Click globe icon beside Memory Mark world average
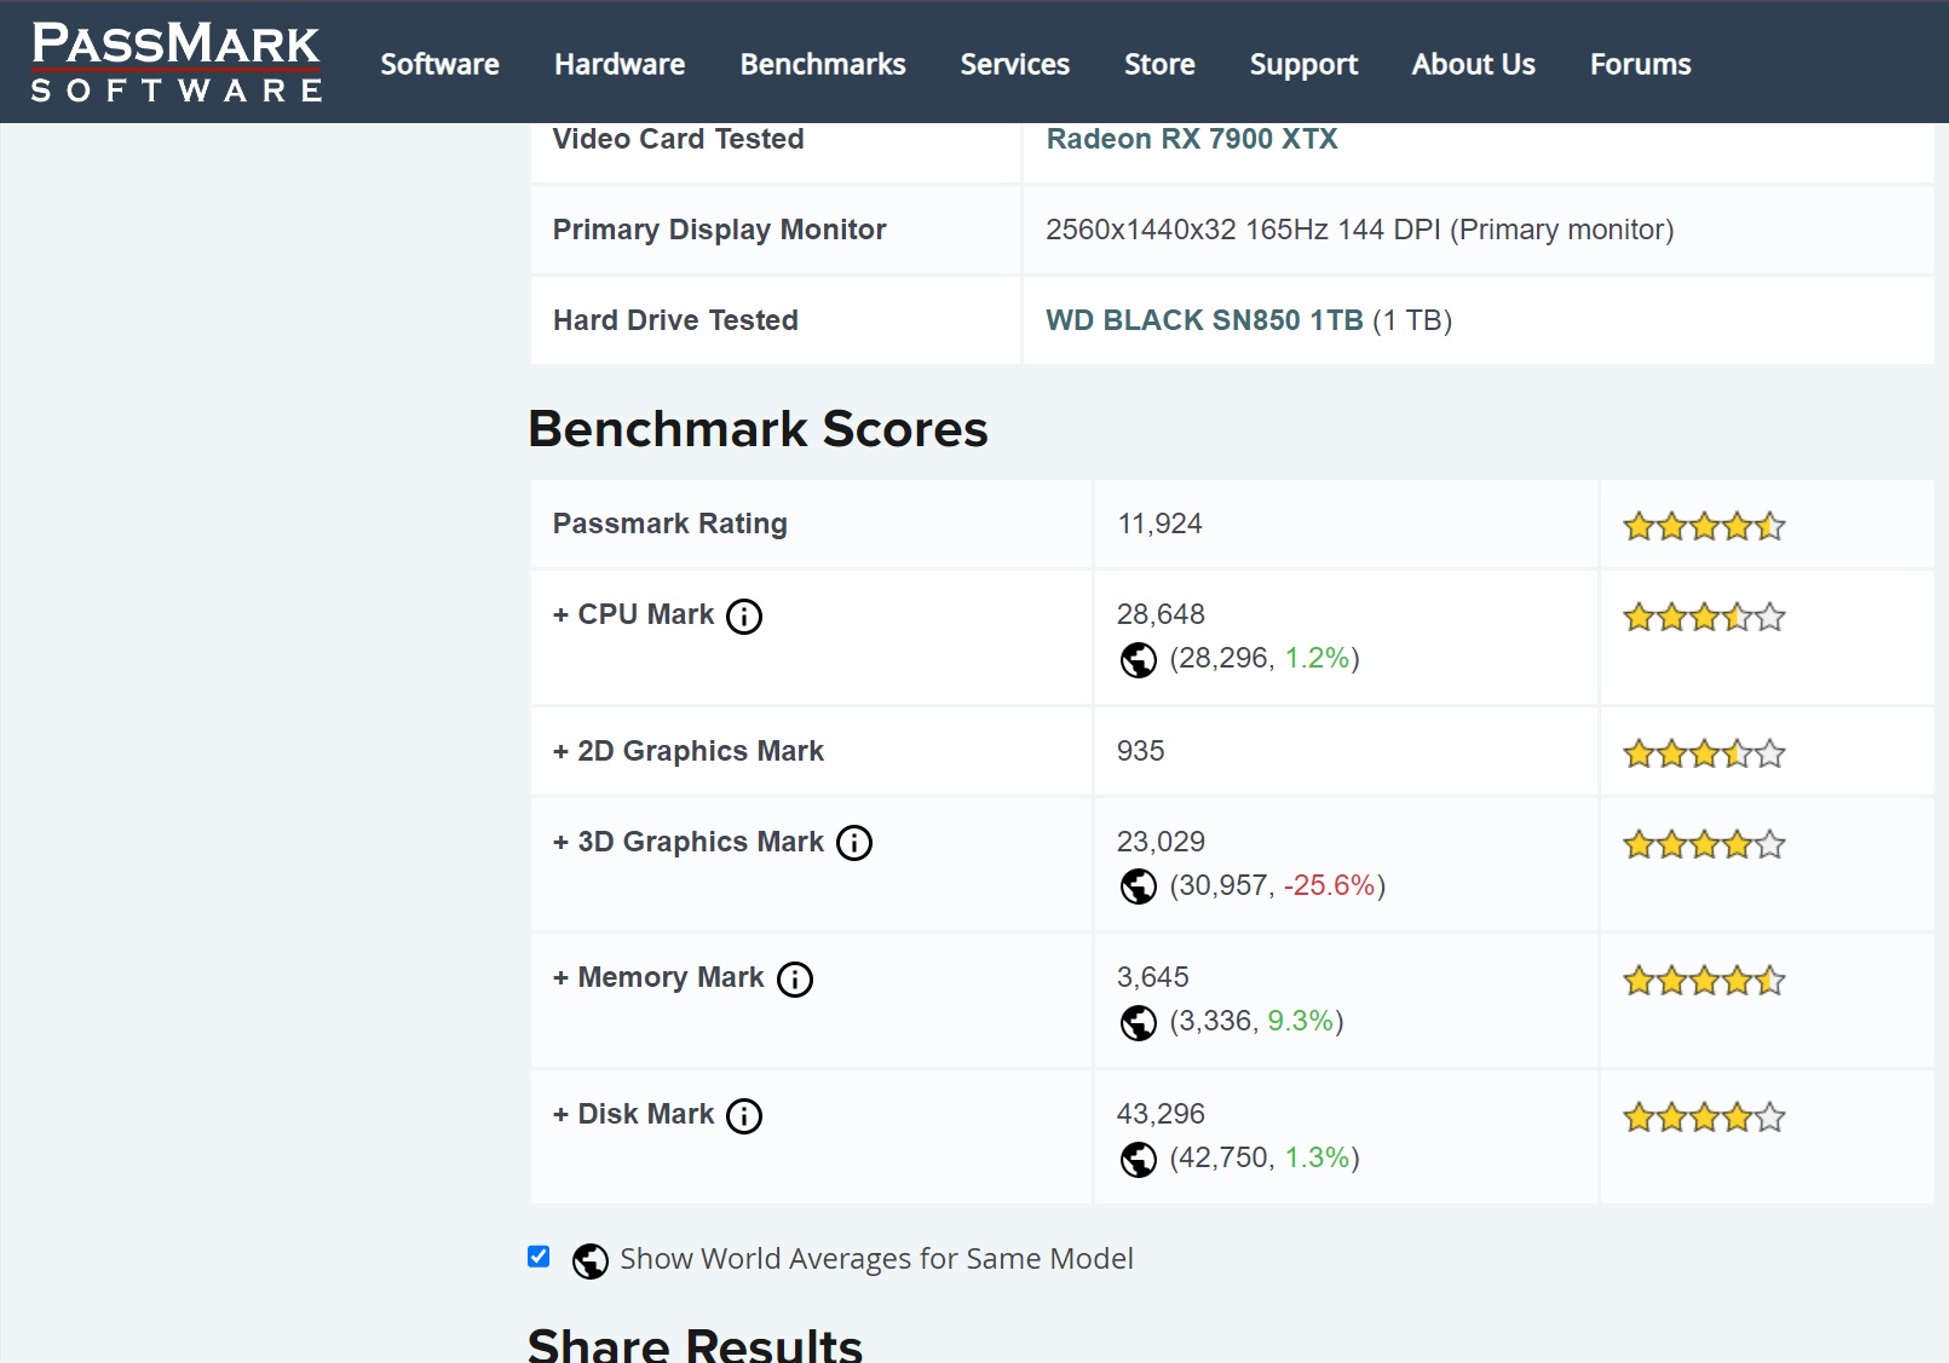 click(x=1138, y=1023)
